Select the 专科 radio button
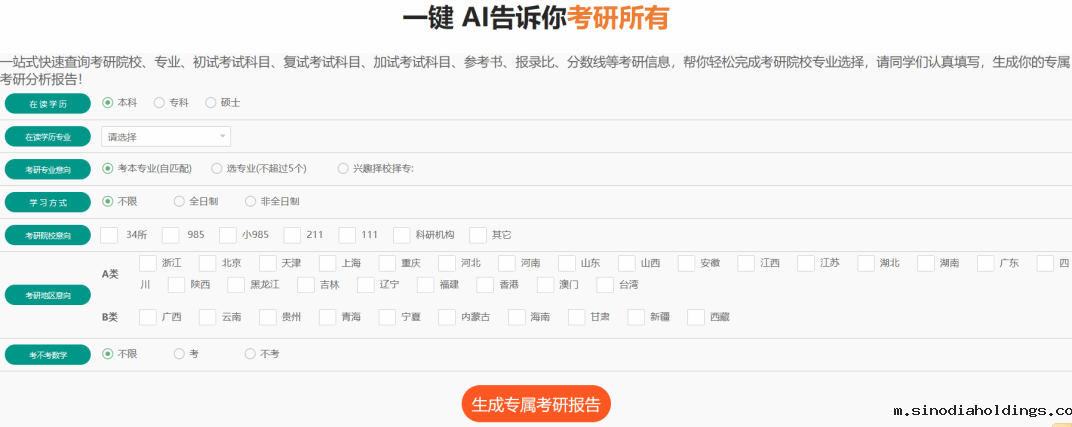 point(159,102)
